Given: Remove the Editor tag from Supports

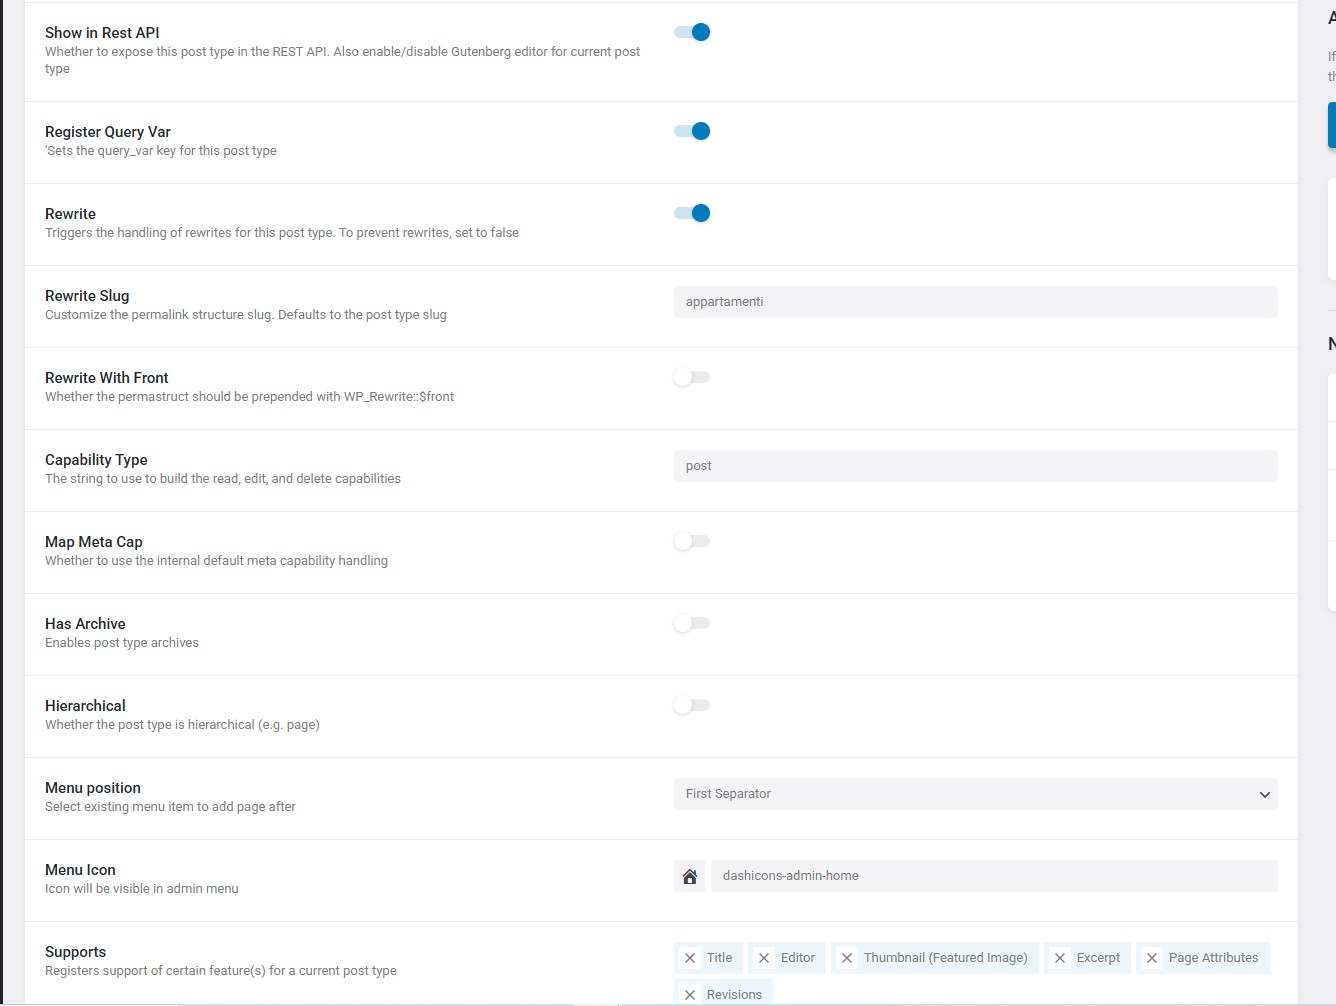Looking at the screenshot, I should (764, 958).
